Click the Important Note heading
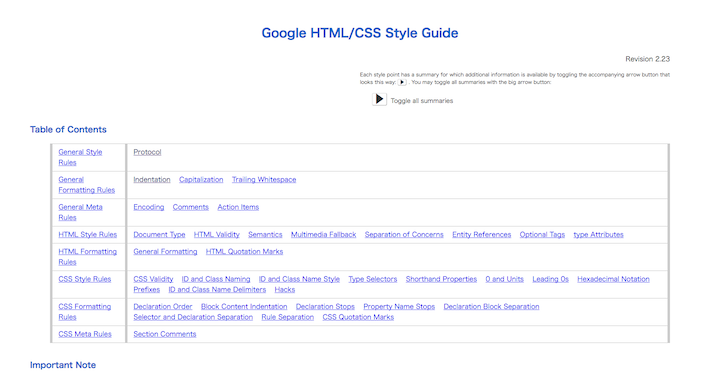This screenshot has height=378, width=720. tap(63, 365)
